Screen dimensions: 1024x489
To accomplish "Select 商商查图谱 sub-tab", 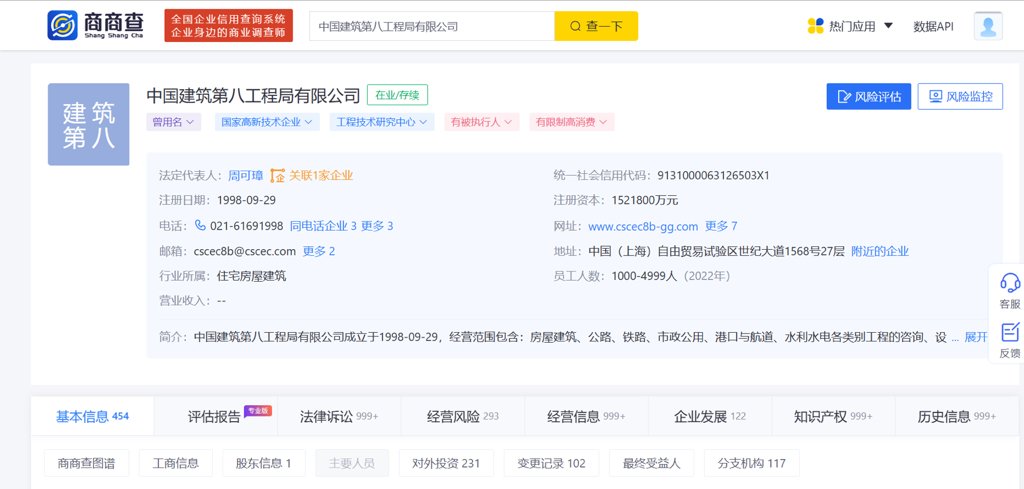I will coord(87,463).
